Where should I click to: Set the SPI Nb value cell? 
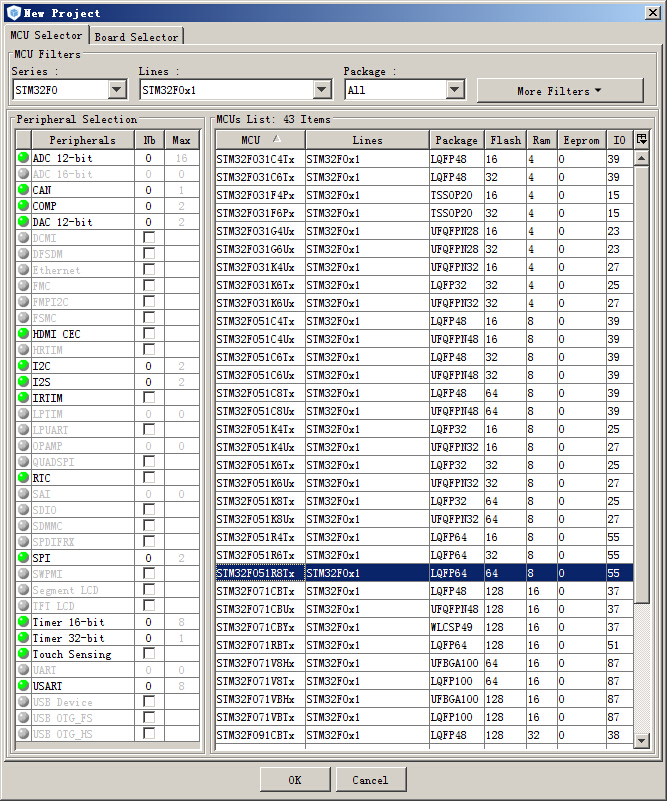pyautogui.click(x=149, y=557)
